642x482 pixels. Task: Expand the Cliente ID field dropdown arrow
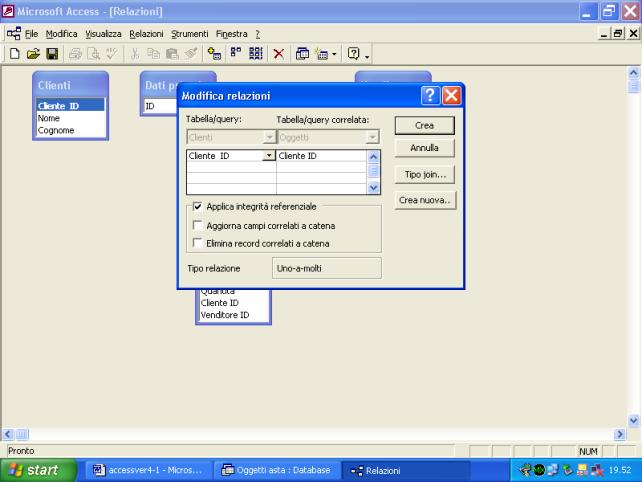pos(269,156)
